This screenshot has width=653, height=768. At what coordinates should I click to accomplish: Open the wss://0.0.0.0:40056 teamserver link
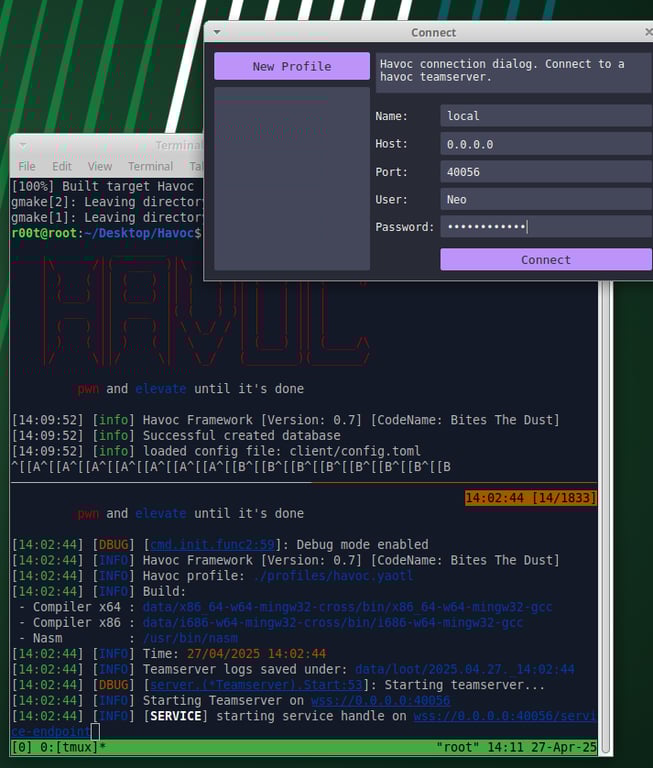coord(381,700)
